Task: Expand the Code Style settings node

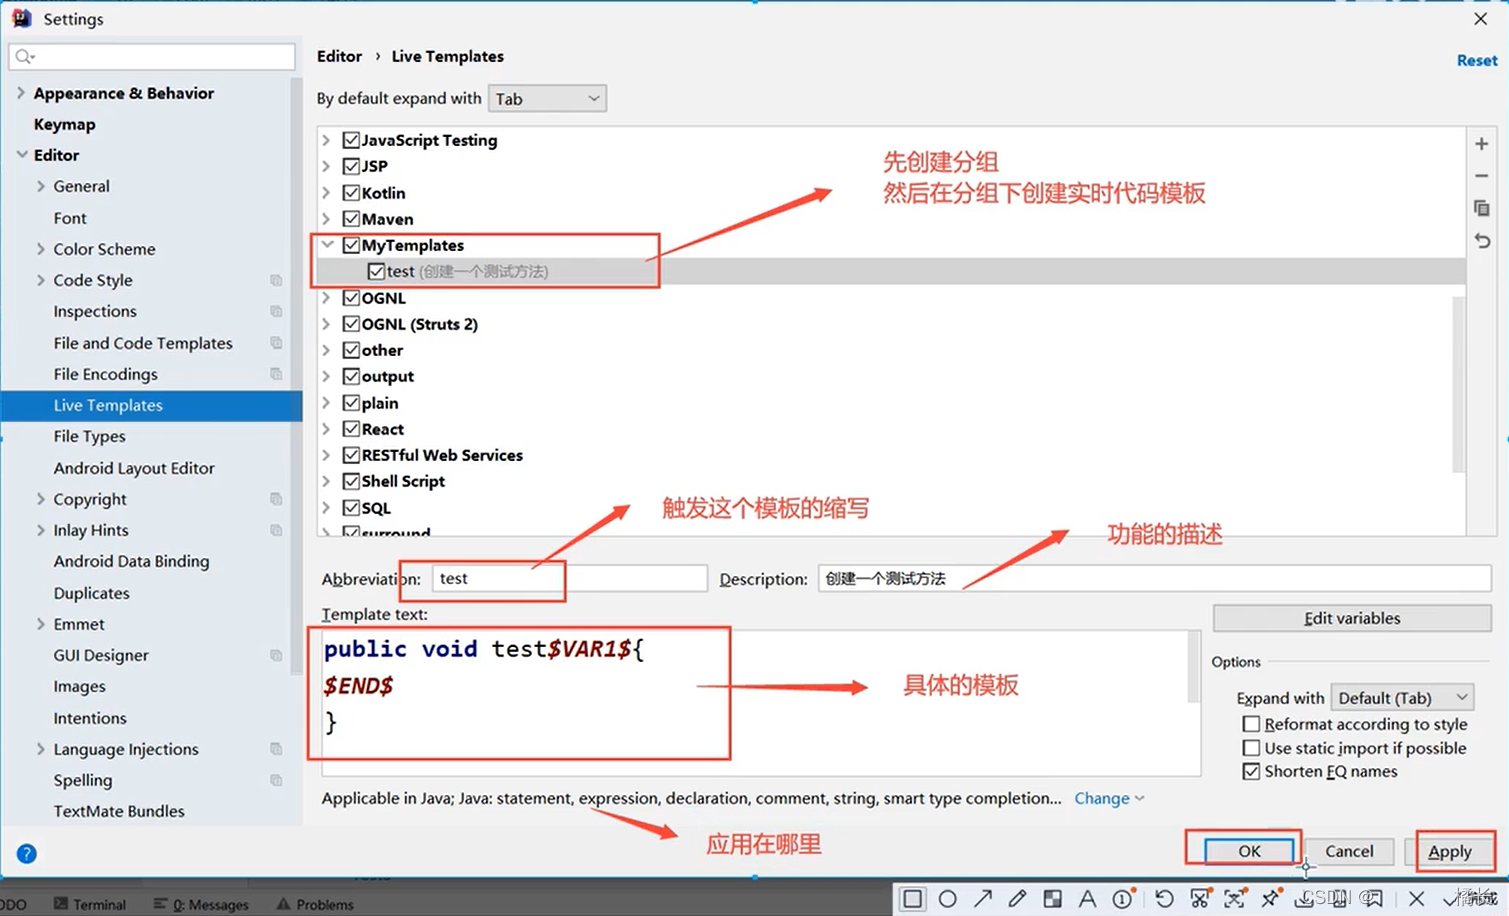Action: [x=41, y=280]
